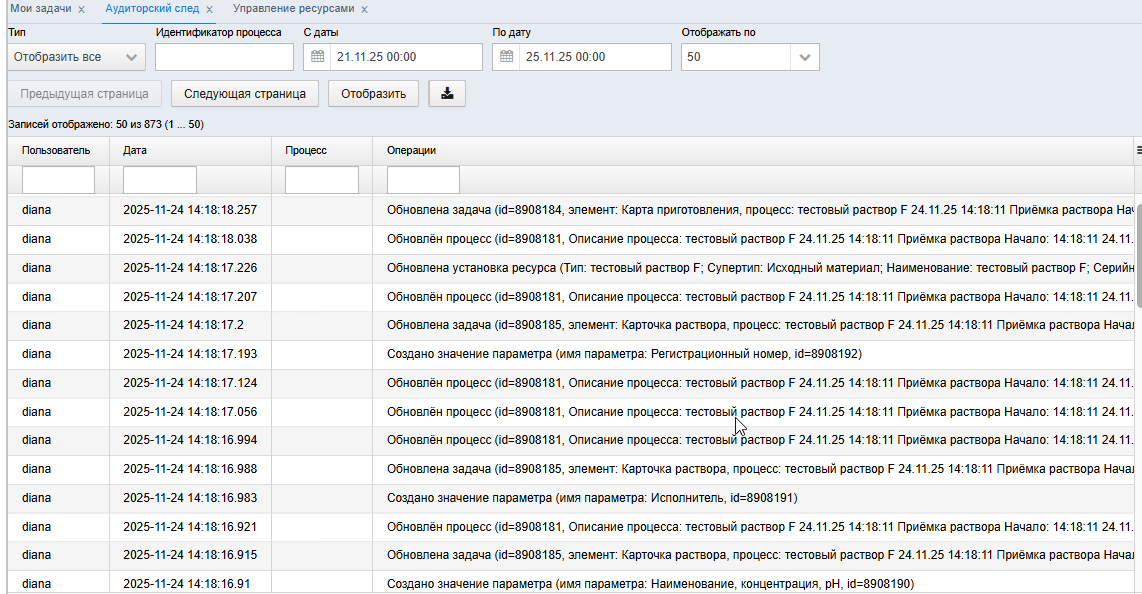Click the Дата column filter box

(160, 180)
